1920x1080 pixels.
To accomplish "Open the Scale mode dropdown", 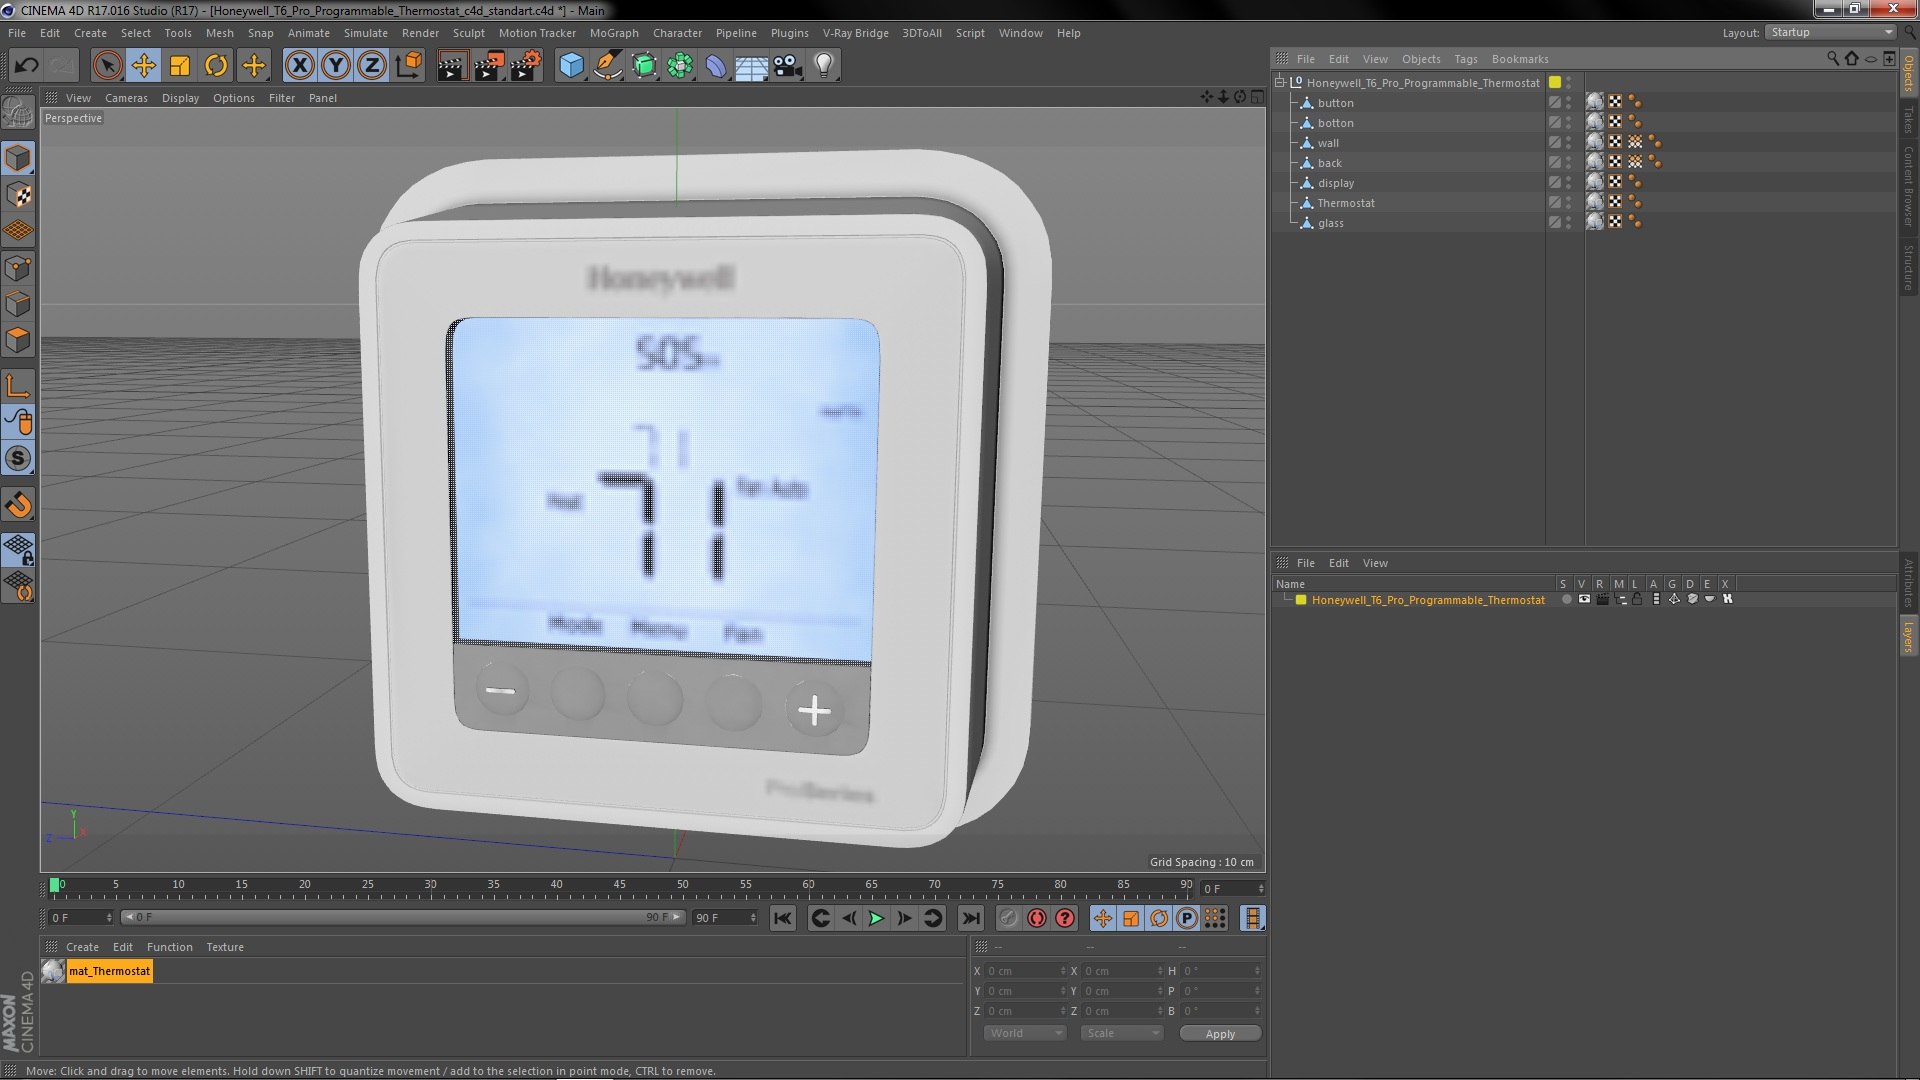I will 1122,1033.
